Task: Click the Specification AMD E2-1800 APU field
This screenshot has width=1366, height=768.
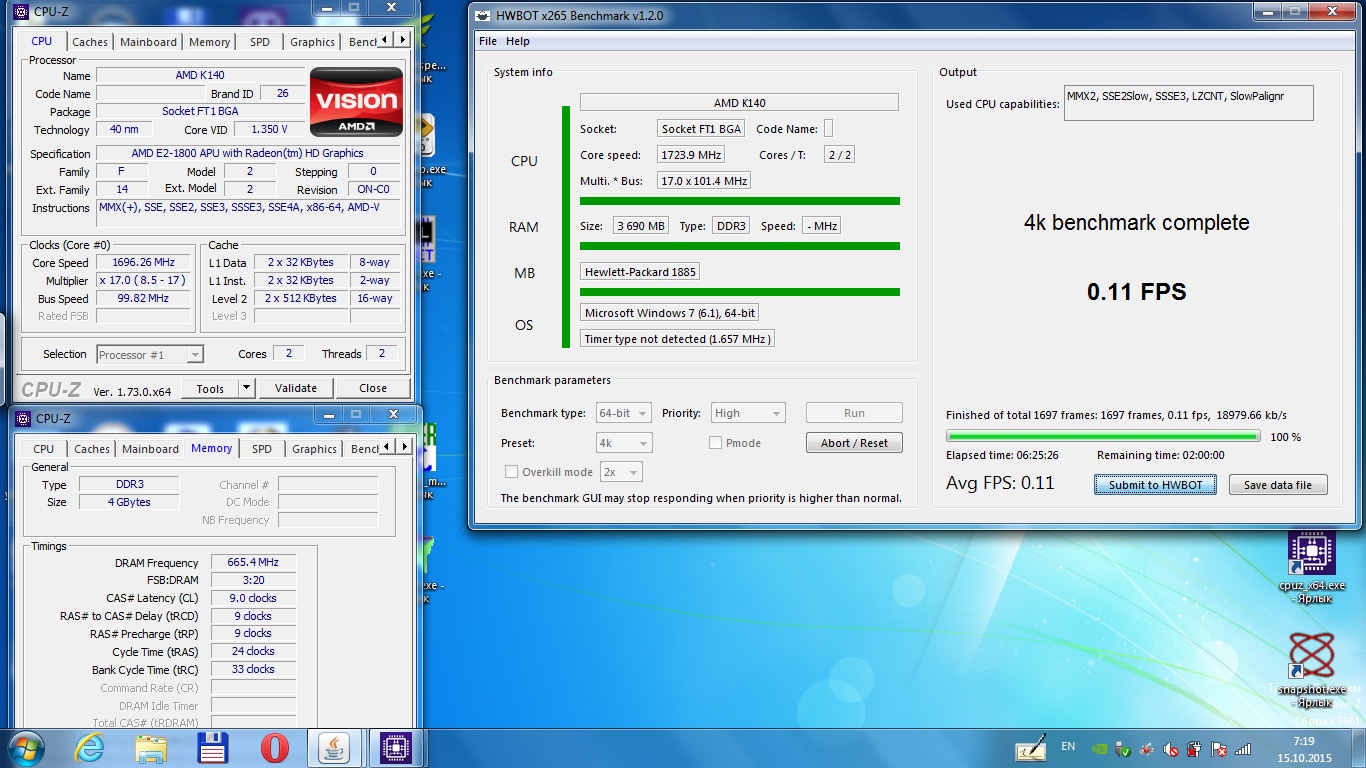Action: click(247, 153)
